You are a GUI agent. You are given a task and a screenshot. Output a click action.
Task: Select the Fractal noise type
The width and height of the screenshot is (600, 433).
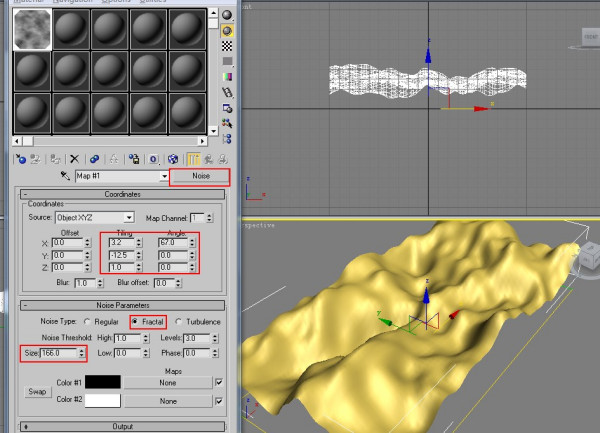click(135, 322)
